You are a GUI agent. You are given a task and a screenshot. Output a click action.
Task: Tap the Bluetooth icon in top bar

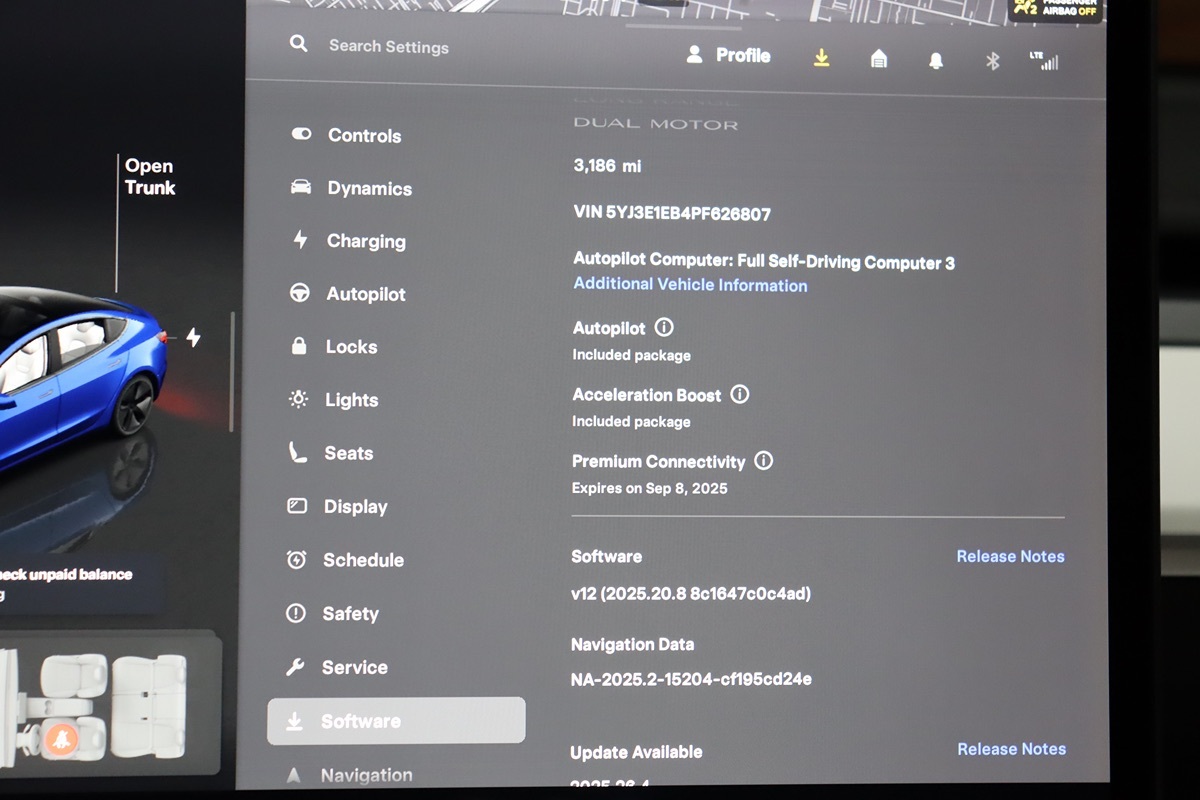993,61
